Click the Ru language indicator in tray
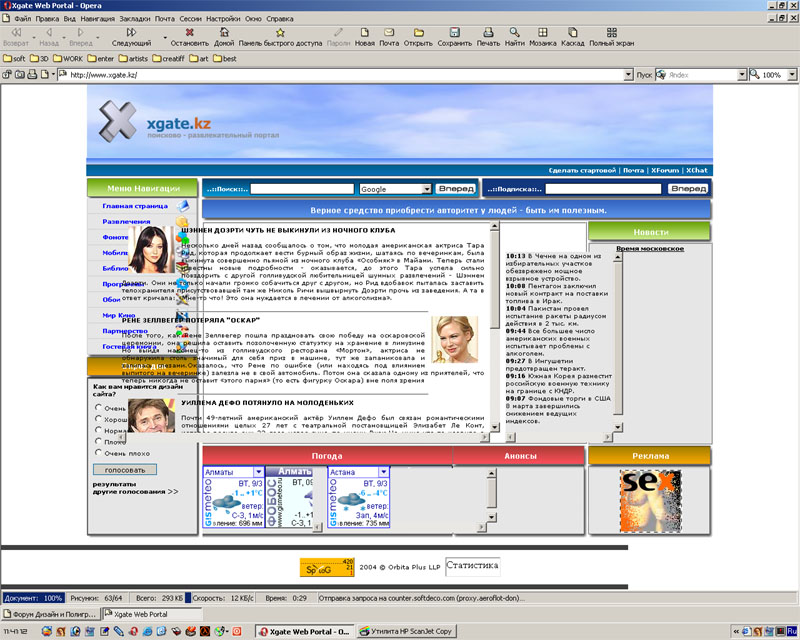 tap(792, 631)
